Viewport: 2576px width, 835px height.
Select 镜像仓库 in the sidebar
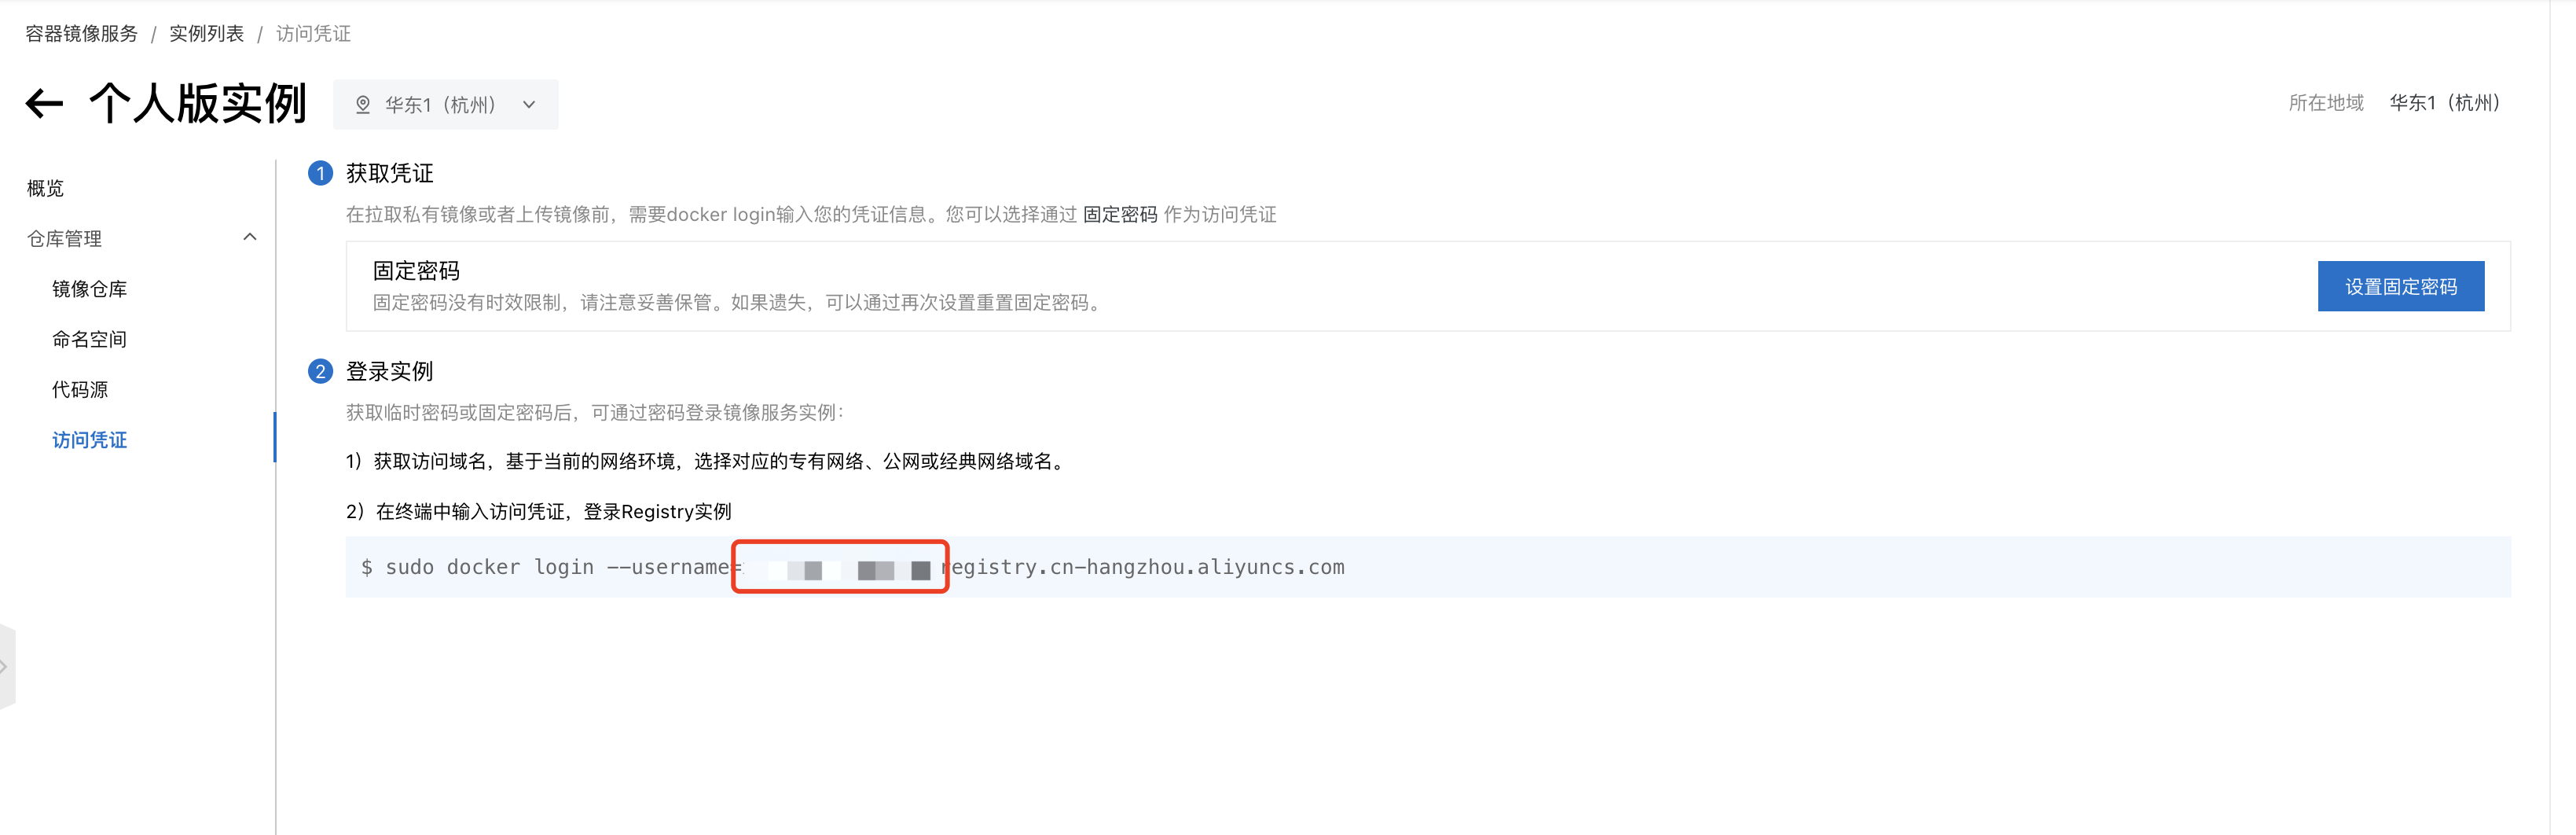click(89, 289)
